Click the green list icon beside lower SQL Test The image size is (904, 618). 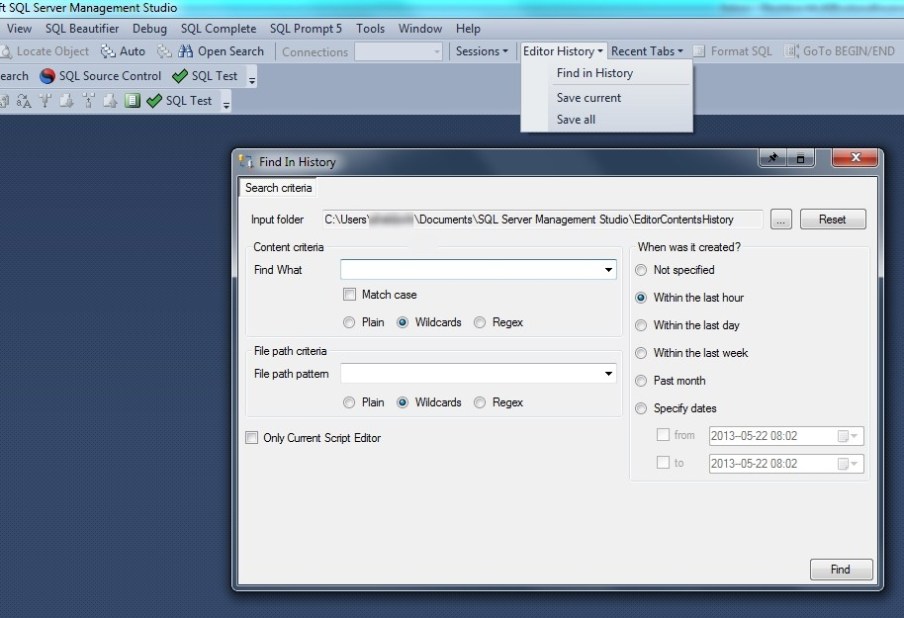click(133, 101)
